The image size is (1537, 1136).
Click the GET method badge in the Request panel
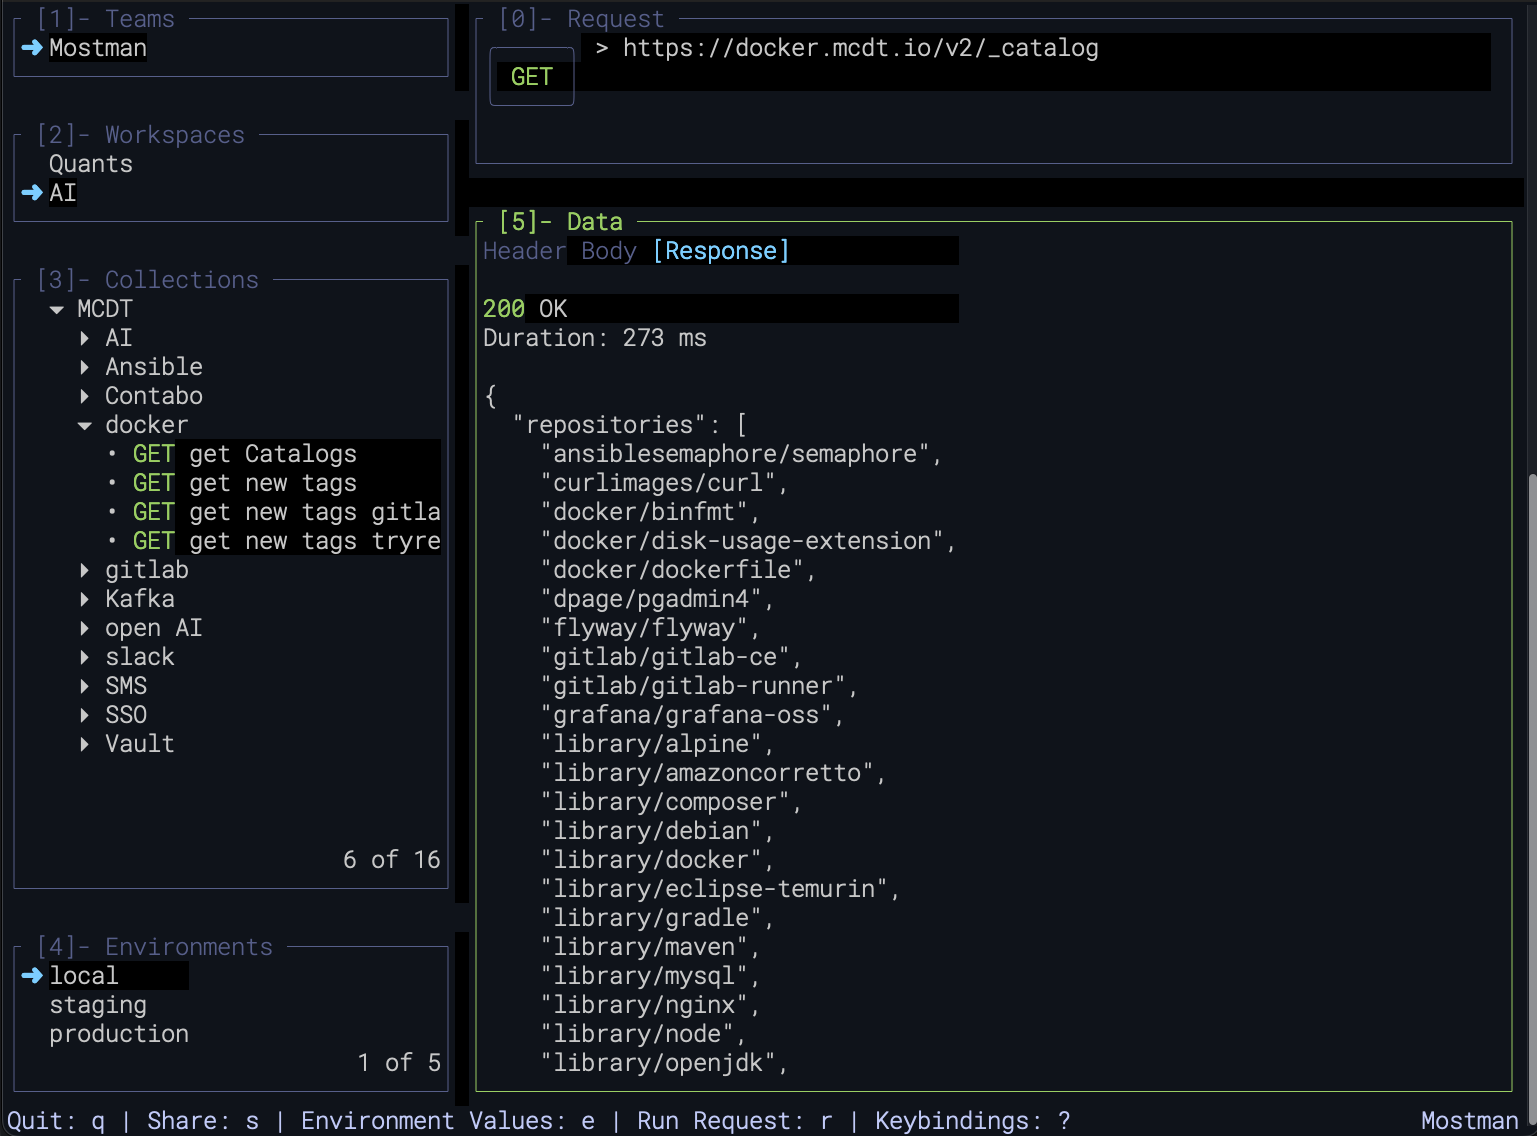tap(531, 77)
